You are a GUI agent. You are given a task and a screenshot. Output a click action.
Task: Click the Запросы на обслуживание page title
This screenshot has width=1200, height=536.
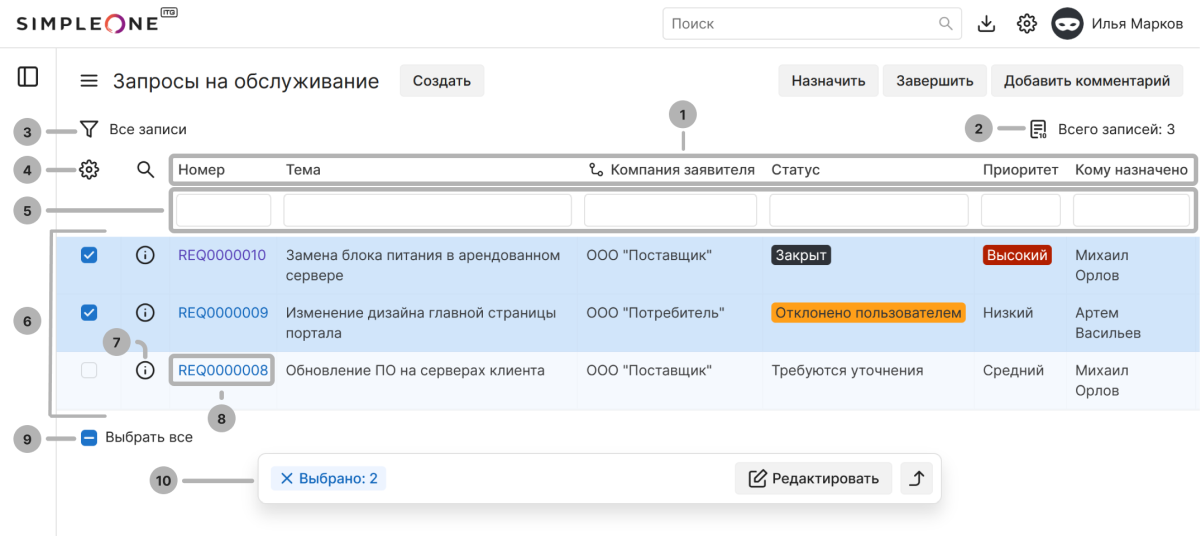pos(246,81)
